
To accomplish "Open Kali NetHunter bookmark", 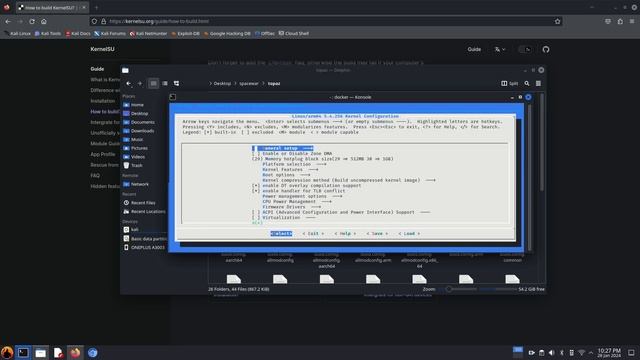I will (x=148, y=33).
